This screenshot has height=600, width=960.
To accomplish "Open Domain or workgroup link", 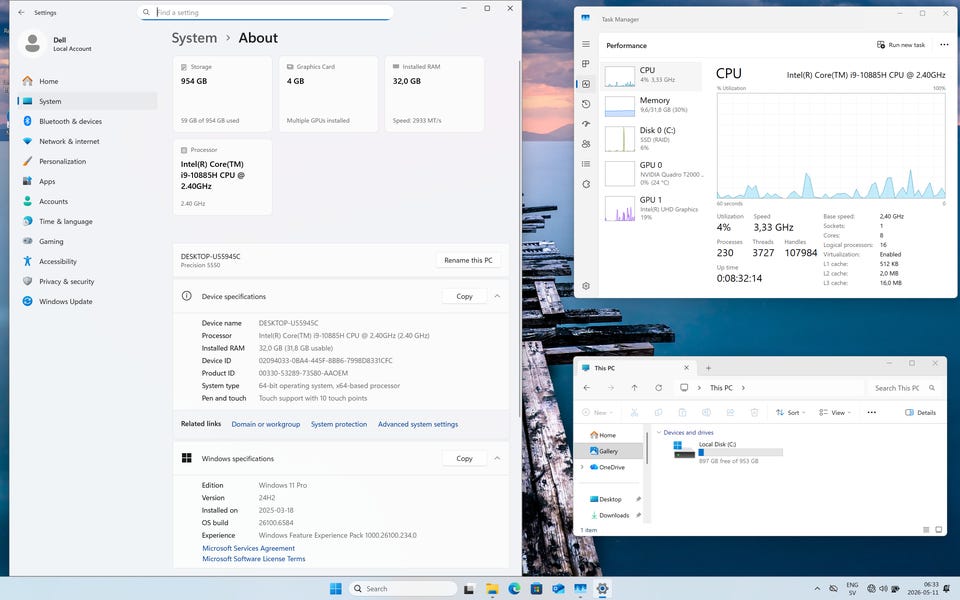I will (x=266, y=424).
